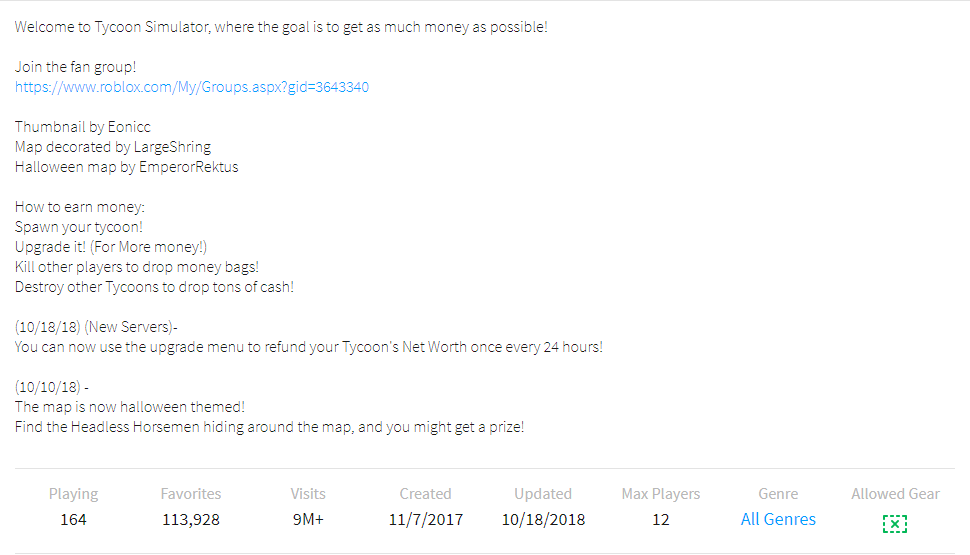
Task: Click the Visits value 9M+
Action: [308, 520]
